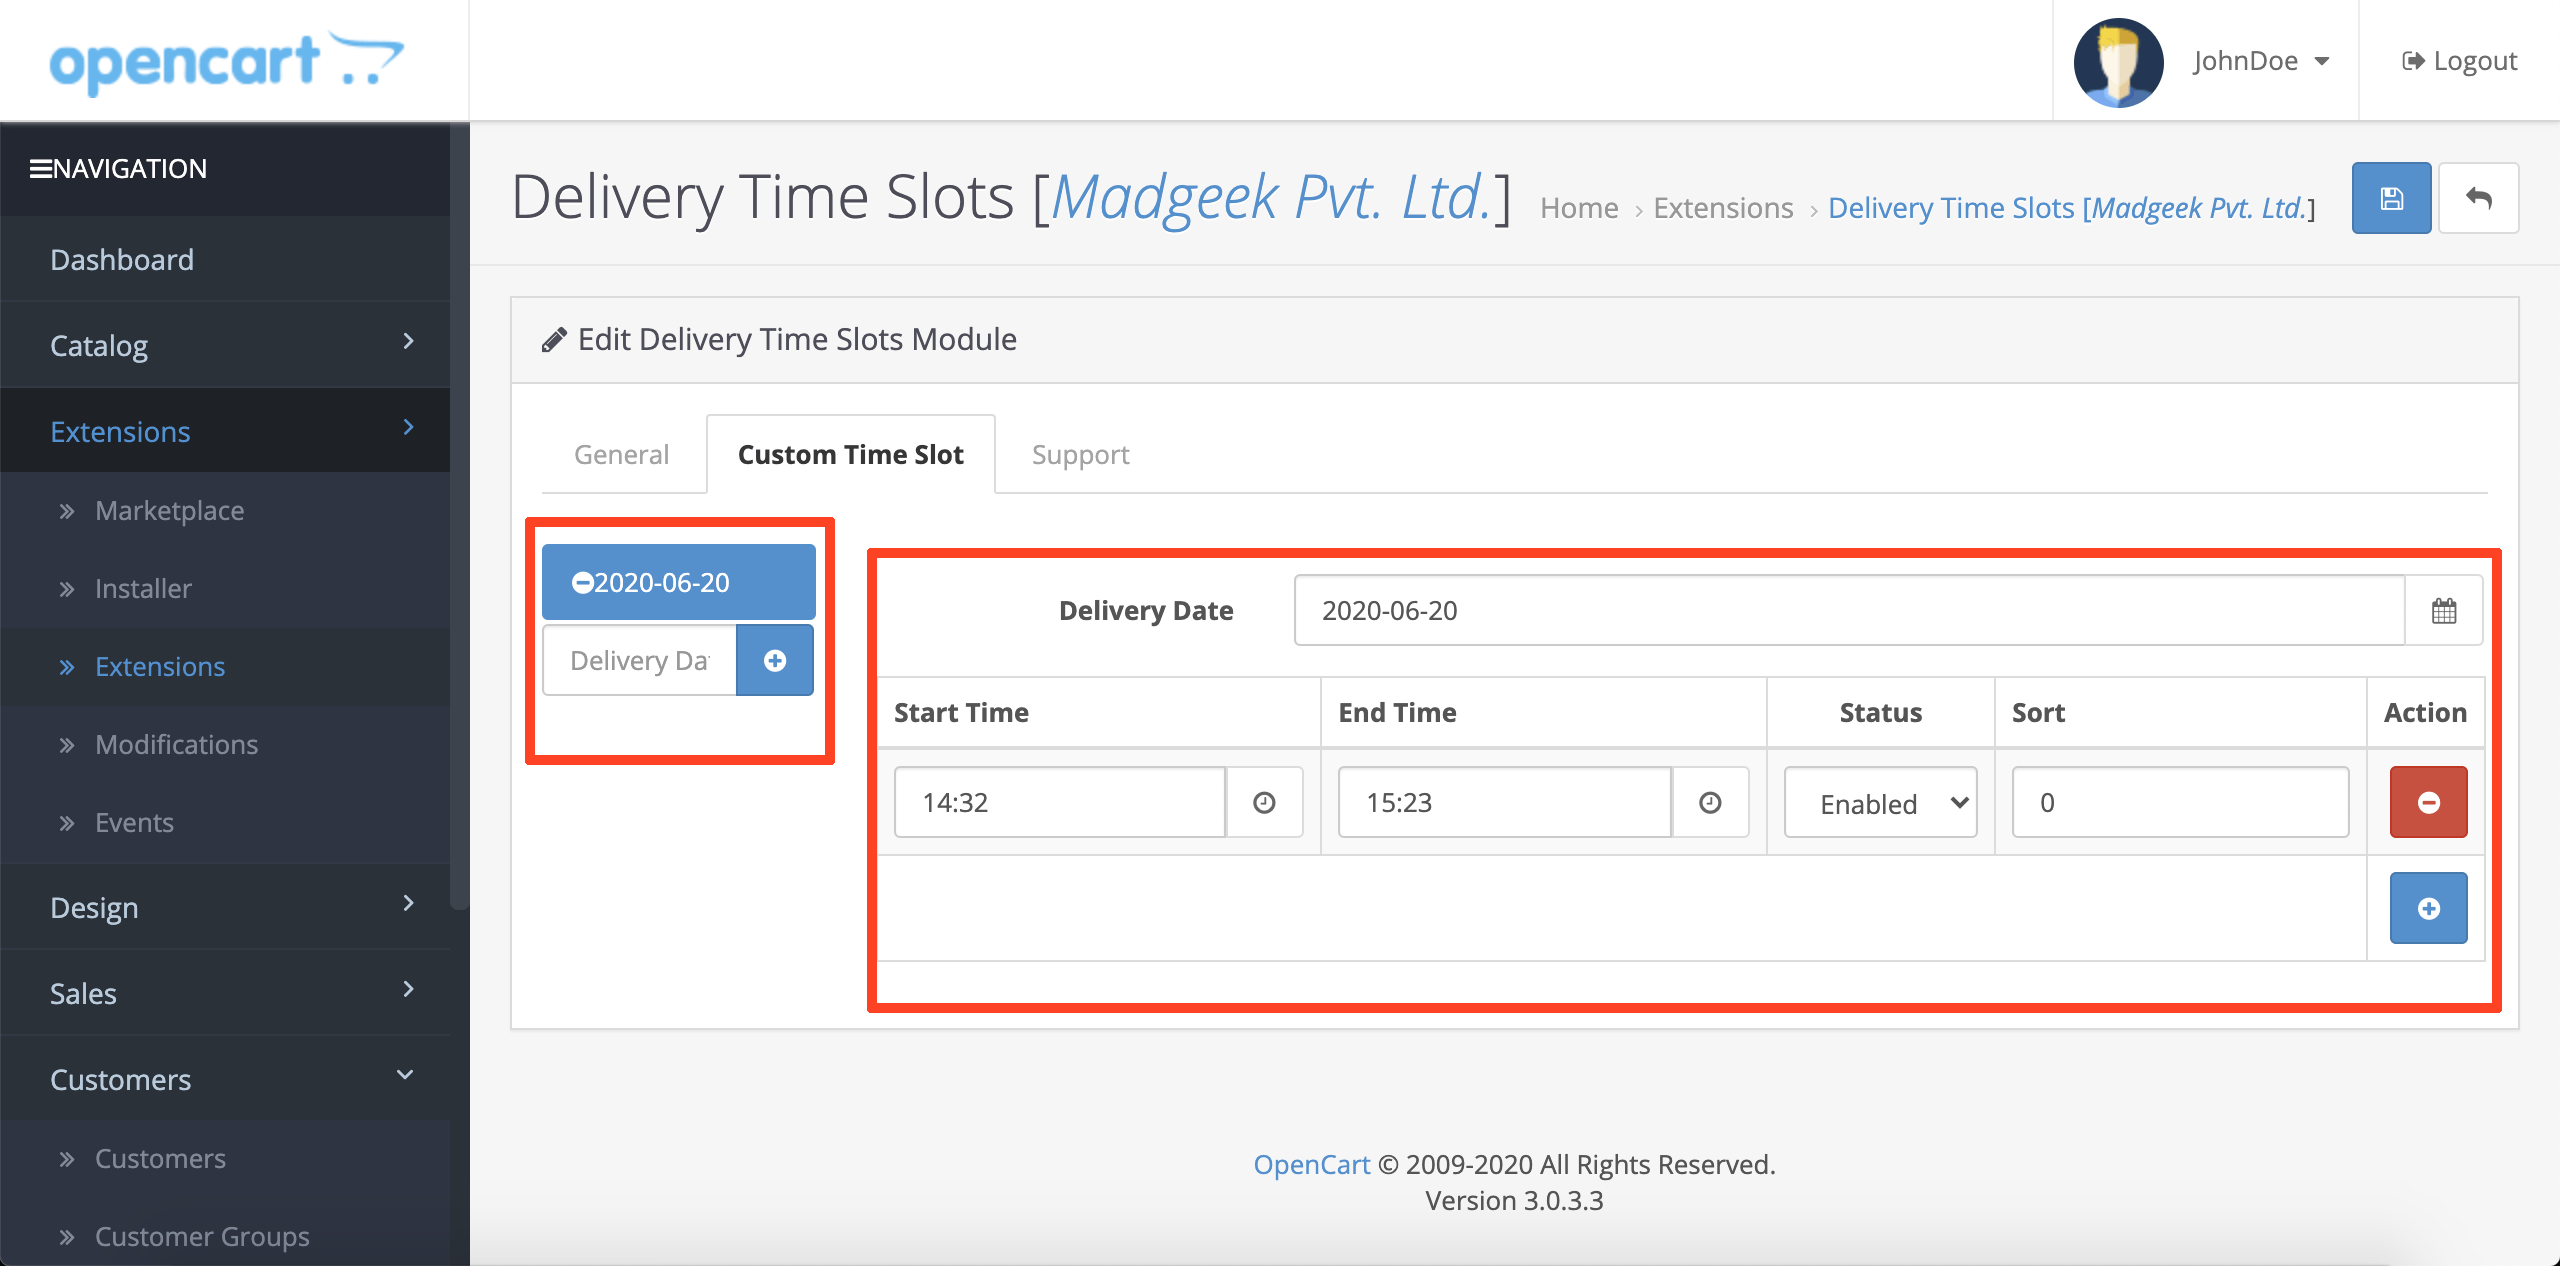The height and width of the screenshot is (1266, 2560).
Task: Open the End Time clock picker
Action: click(x=1710, y=802)
